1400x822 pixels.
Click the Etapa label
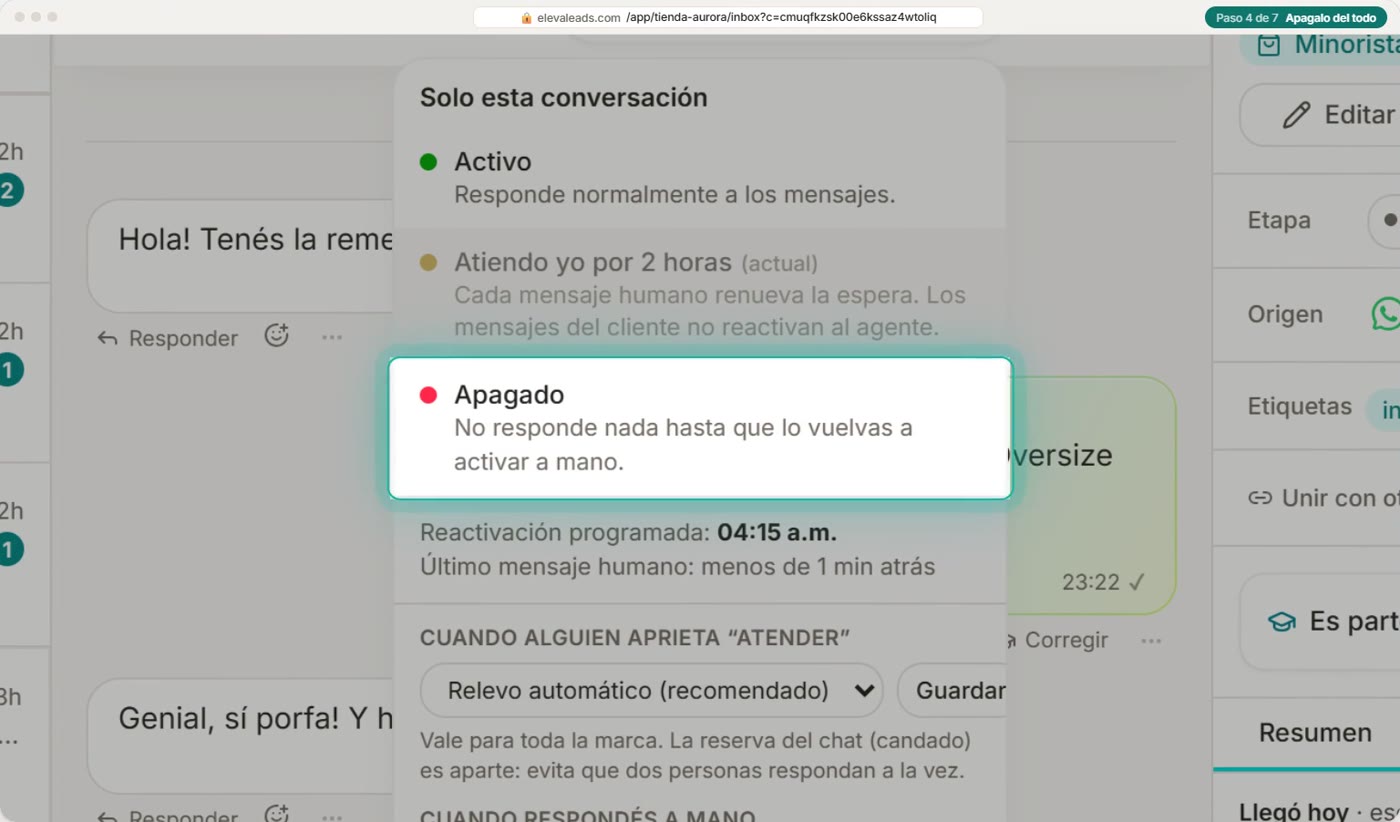(1279, 220)
